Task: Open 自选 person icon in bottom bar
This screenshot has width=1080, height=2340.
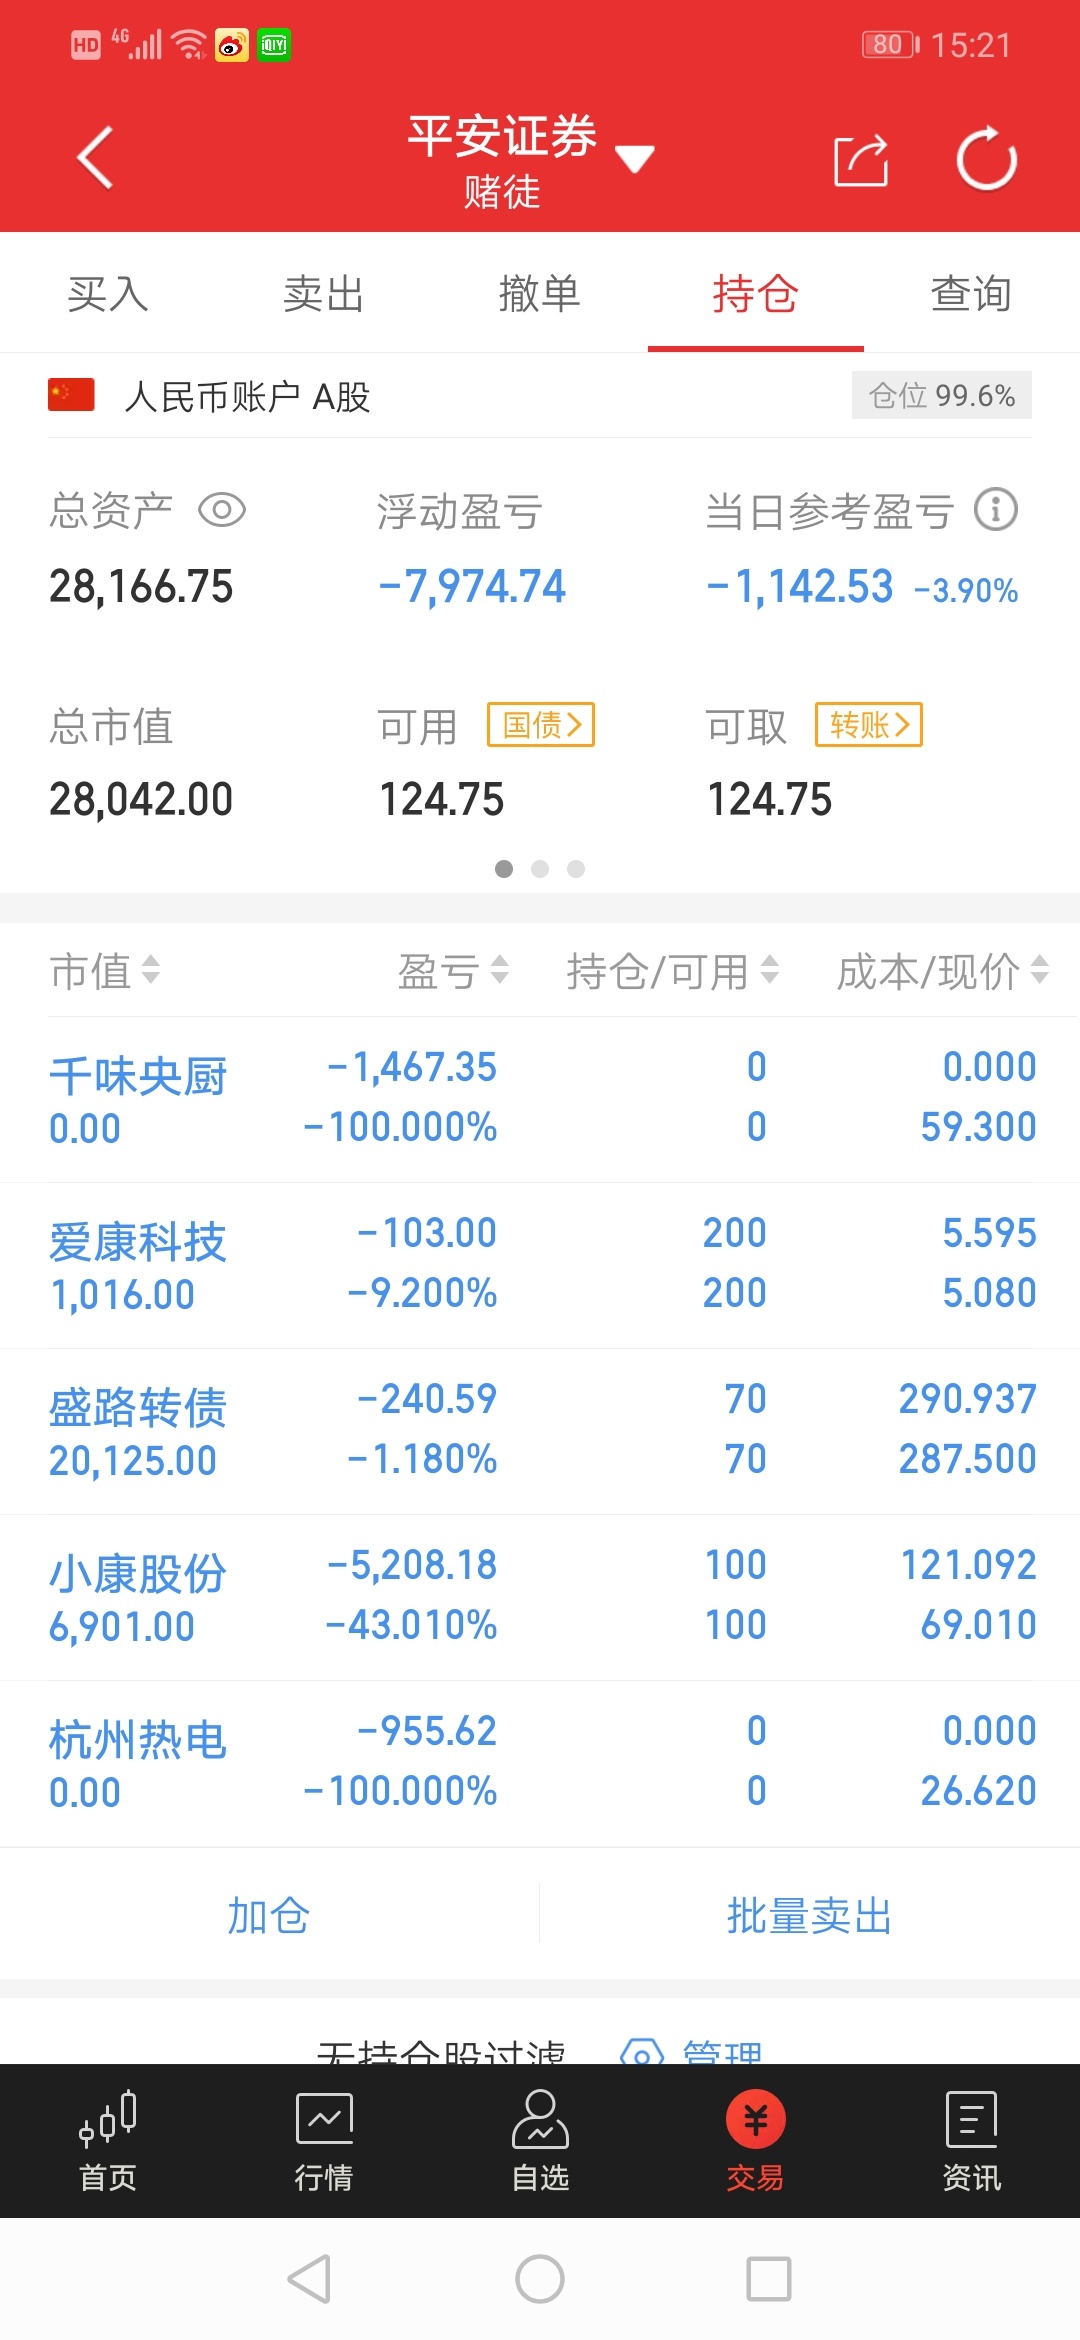Action: click(x=540, y=2119)
